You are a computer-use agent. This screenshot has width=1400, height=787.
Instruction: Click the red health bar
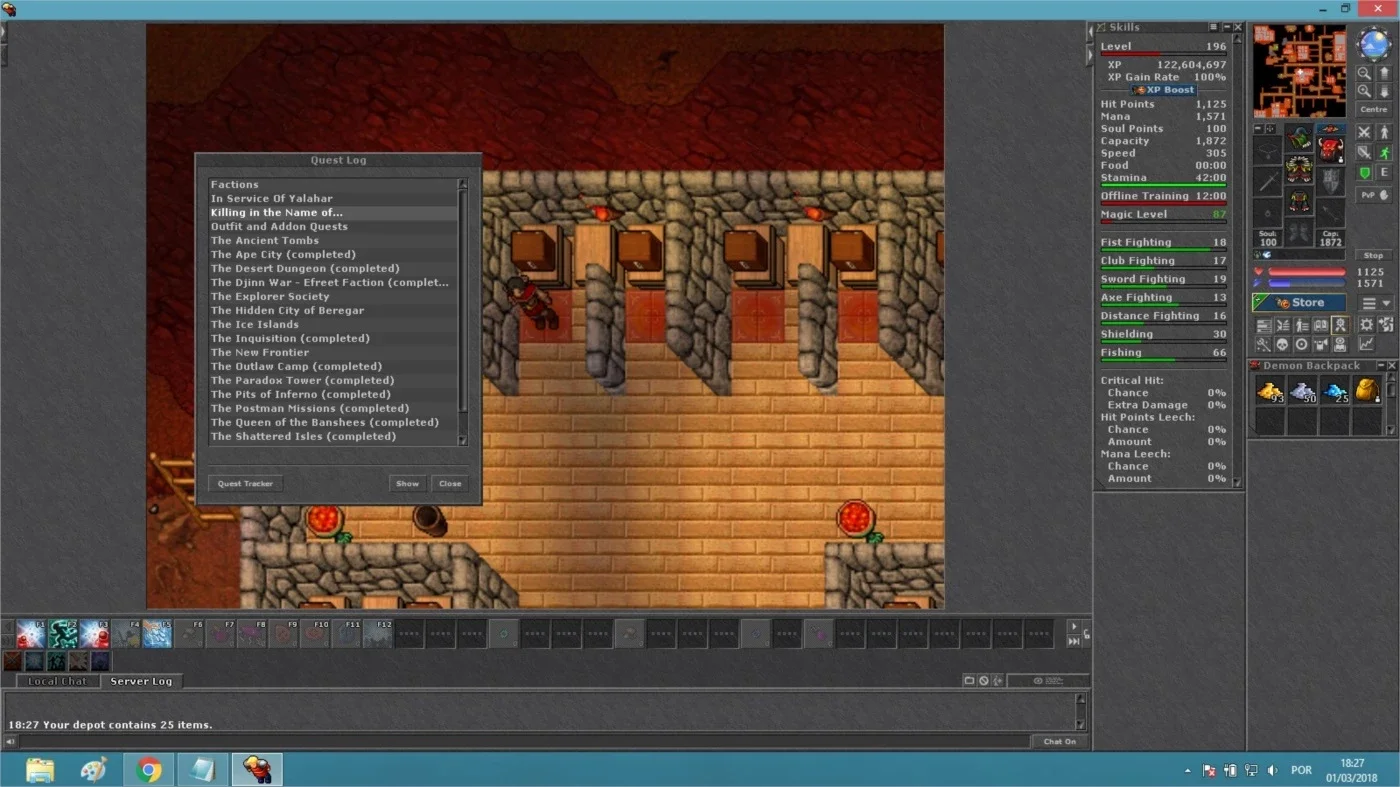click(x=1306, y=271)
